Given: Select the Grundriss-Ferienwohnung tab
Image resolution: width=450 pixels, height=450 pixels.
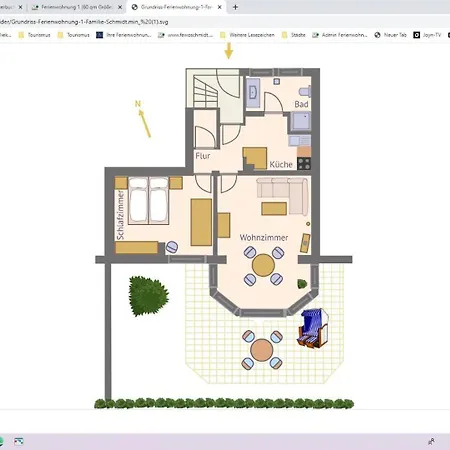Looking at the screenshot, I should coord(177,7).
